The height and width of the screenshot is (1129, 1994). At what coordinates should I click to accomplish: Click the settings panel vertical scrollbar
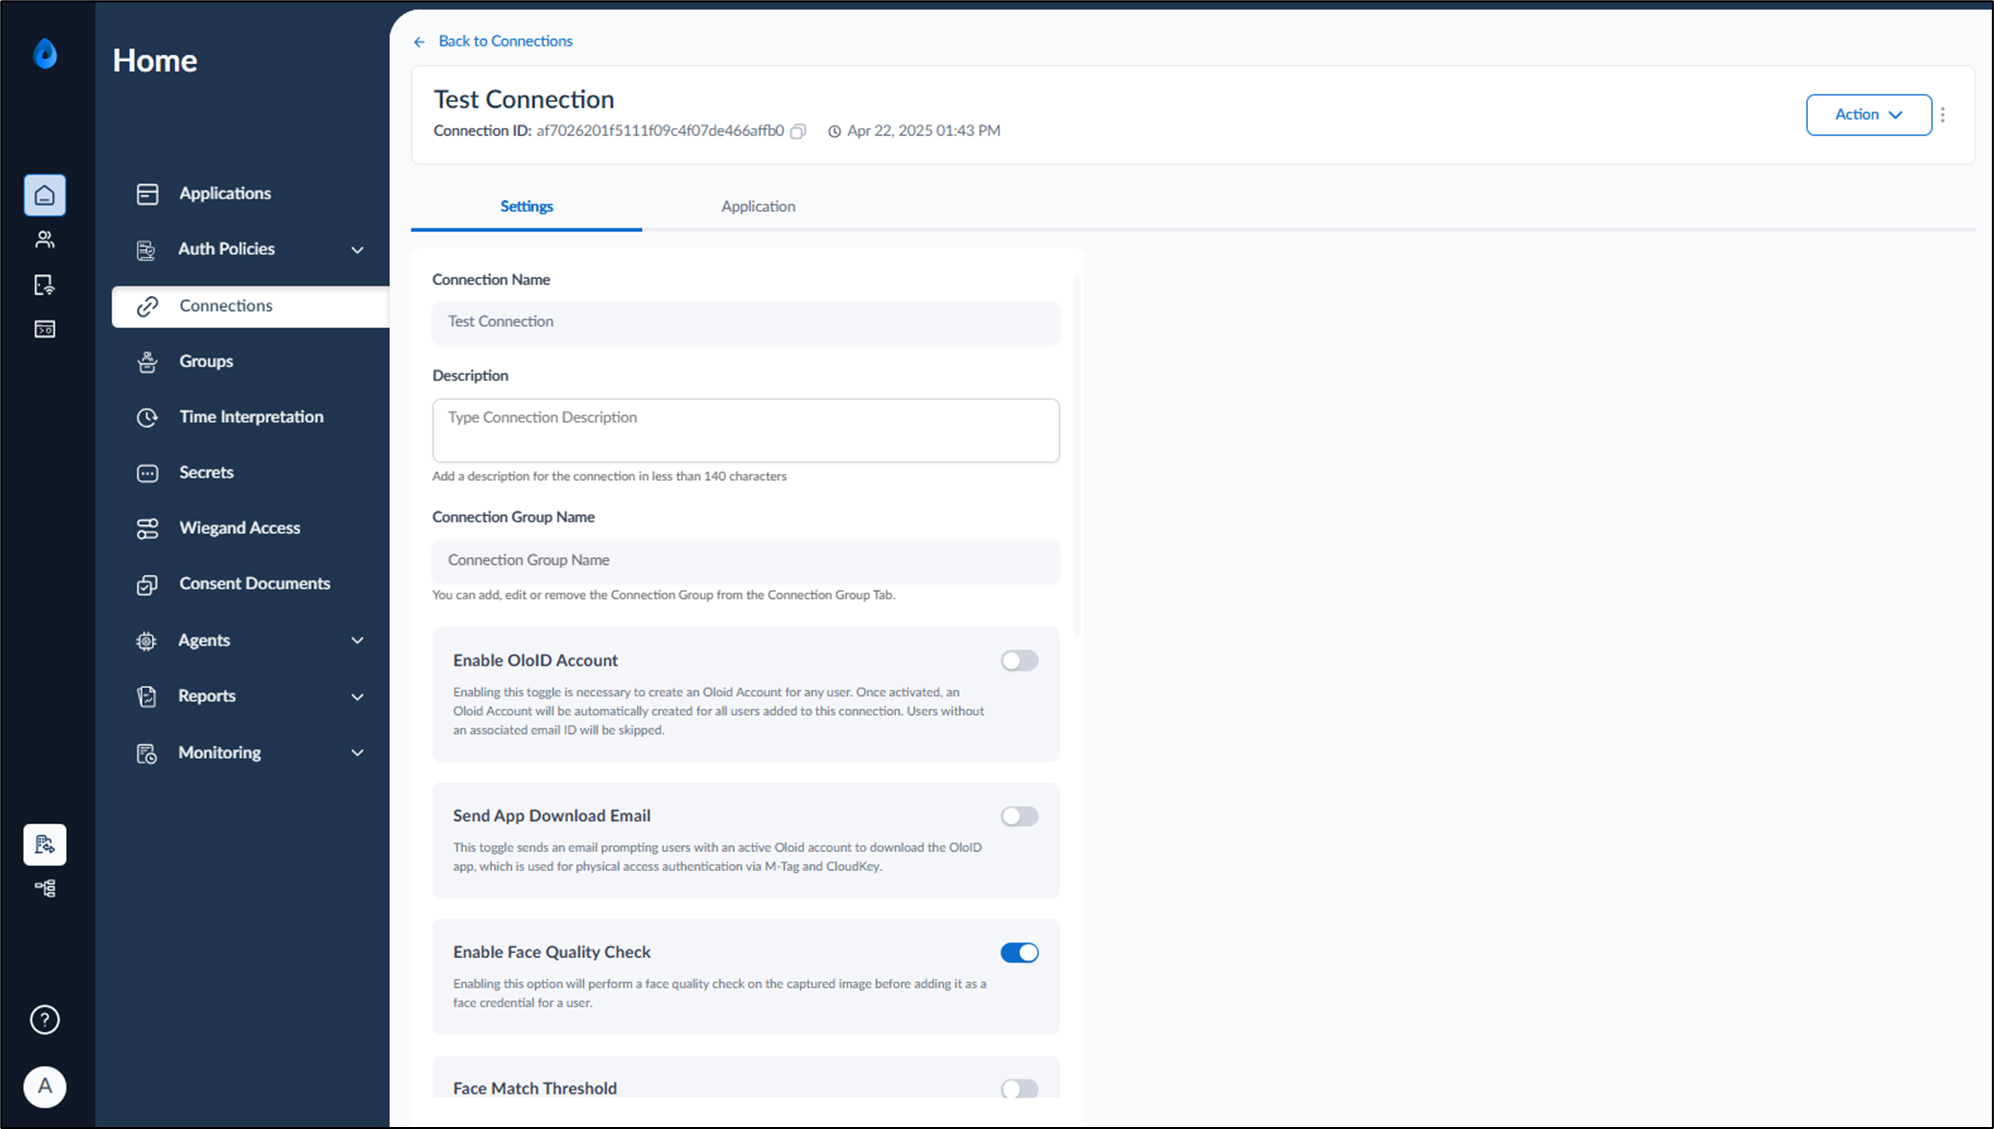pyautogui.click(x=1076, y=455)
